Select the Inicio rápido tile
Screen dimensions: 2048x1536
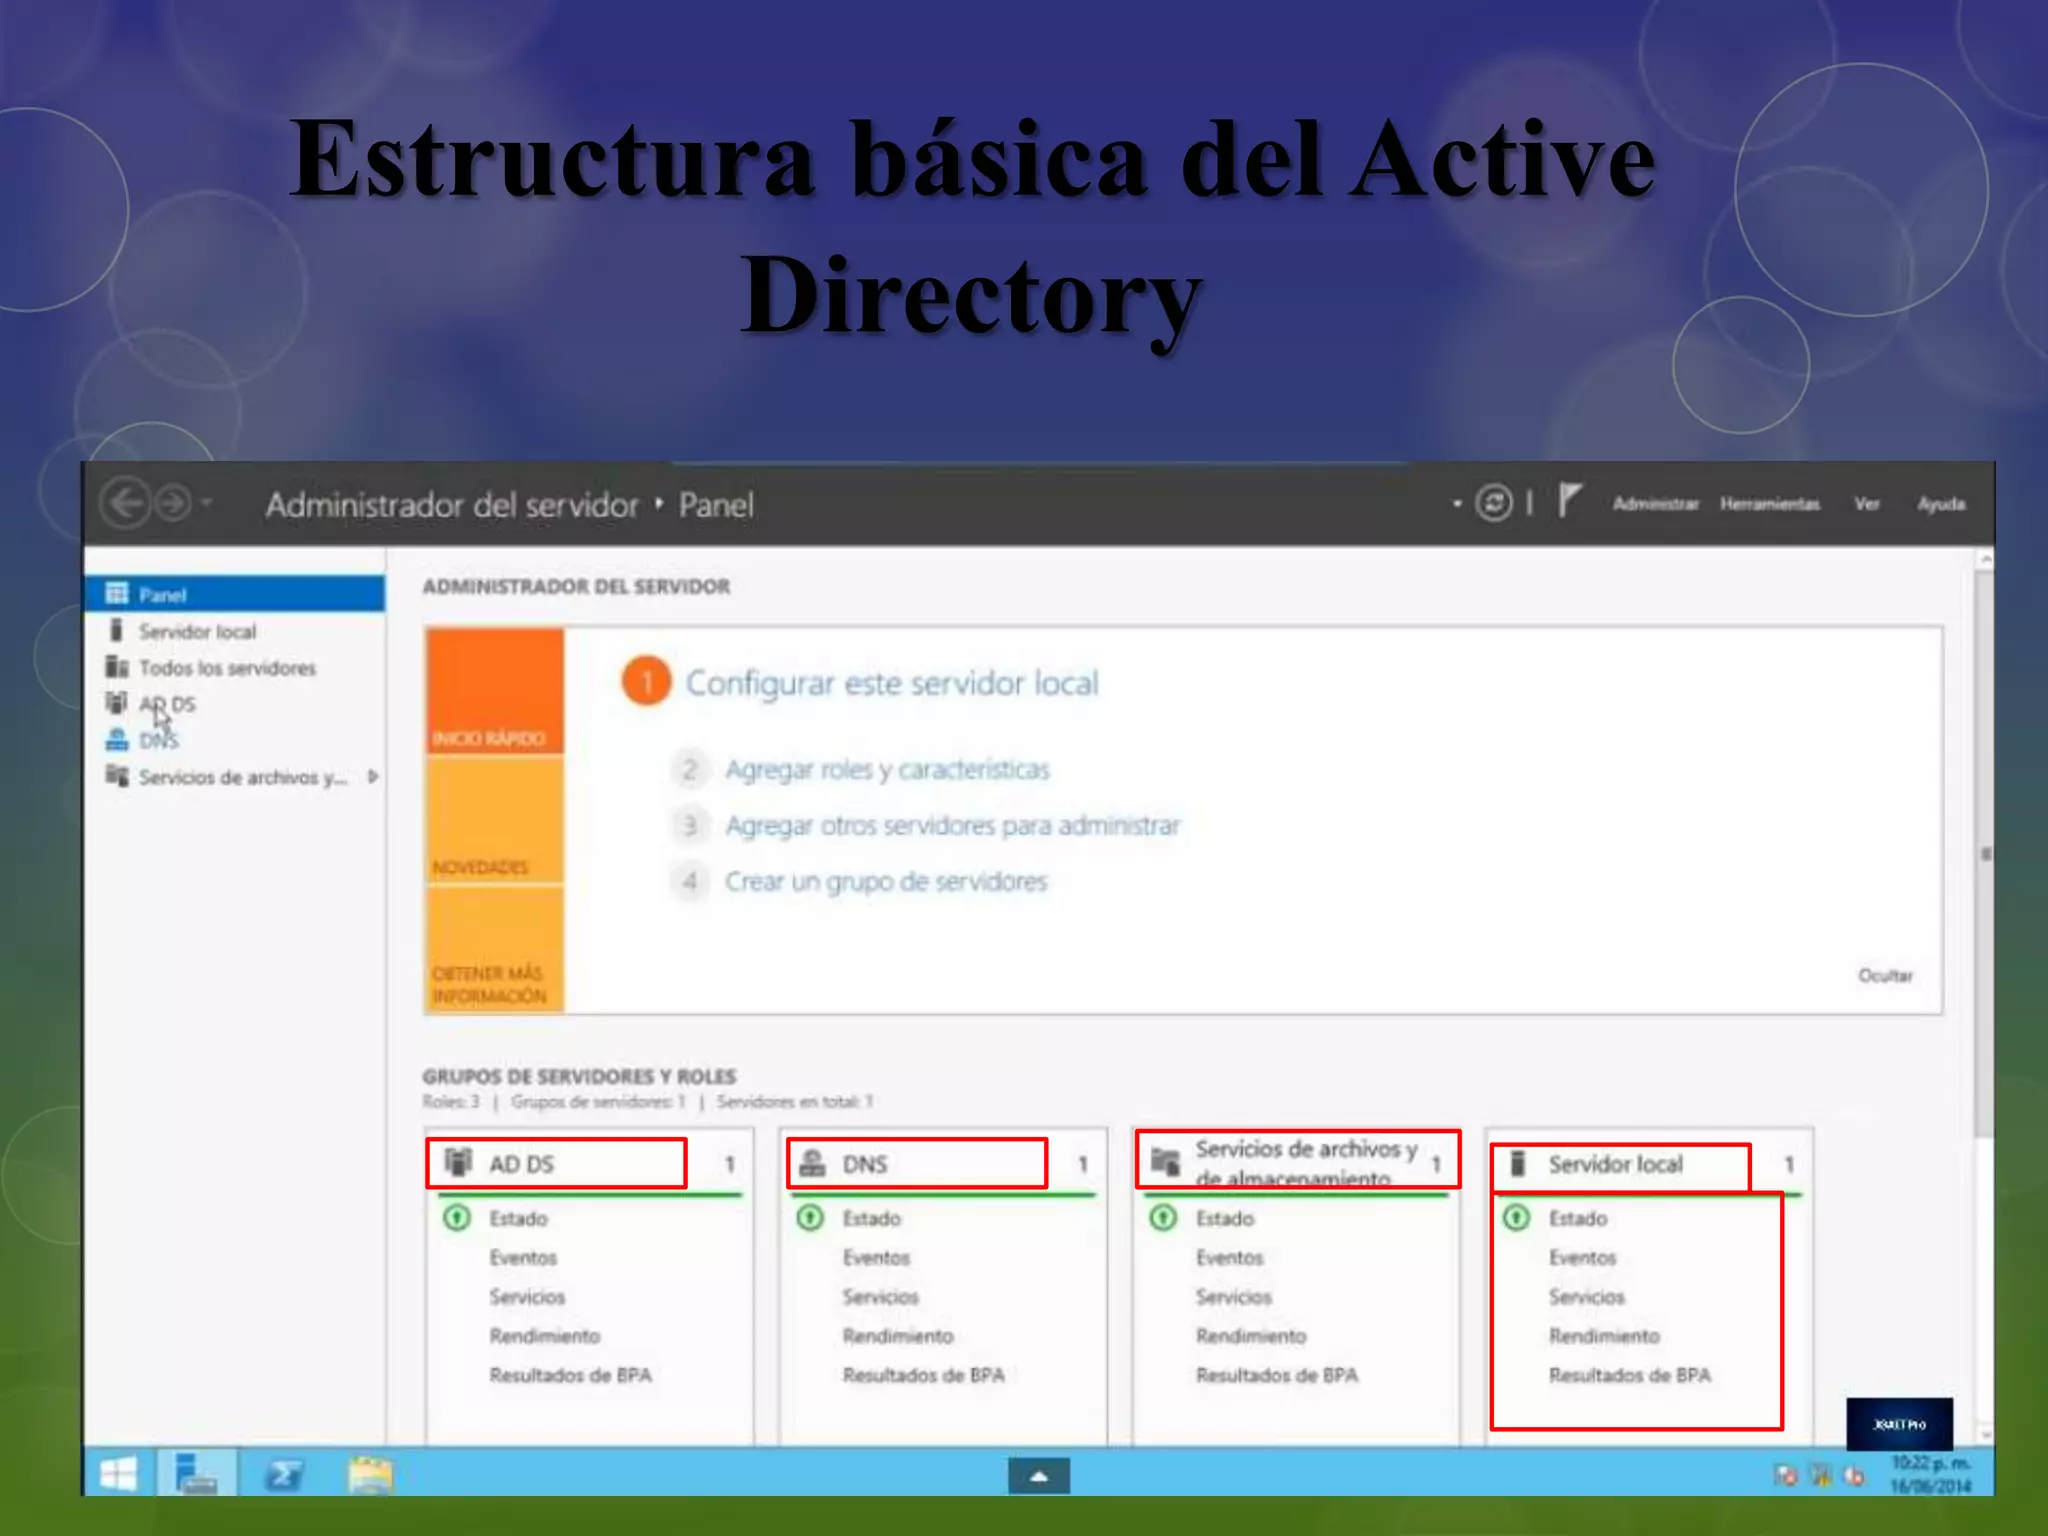click(495, 690)
